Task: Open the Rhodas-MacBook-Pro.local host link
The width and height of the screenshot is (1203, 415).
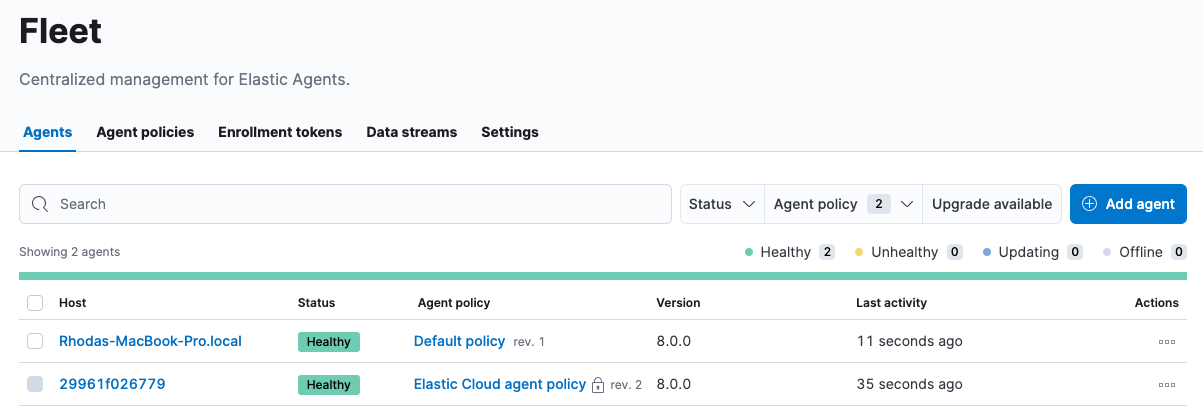Action: click(x=150, y=341)
